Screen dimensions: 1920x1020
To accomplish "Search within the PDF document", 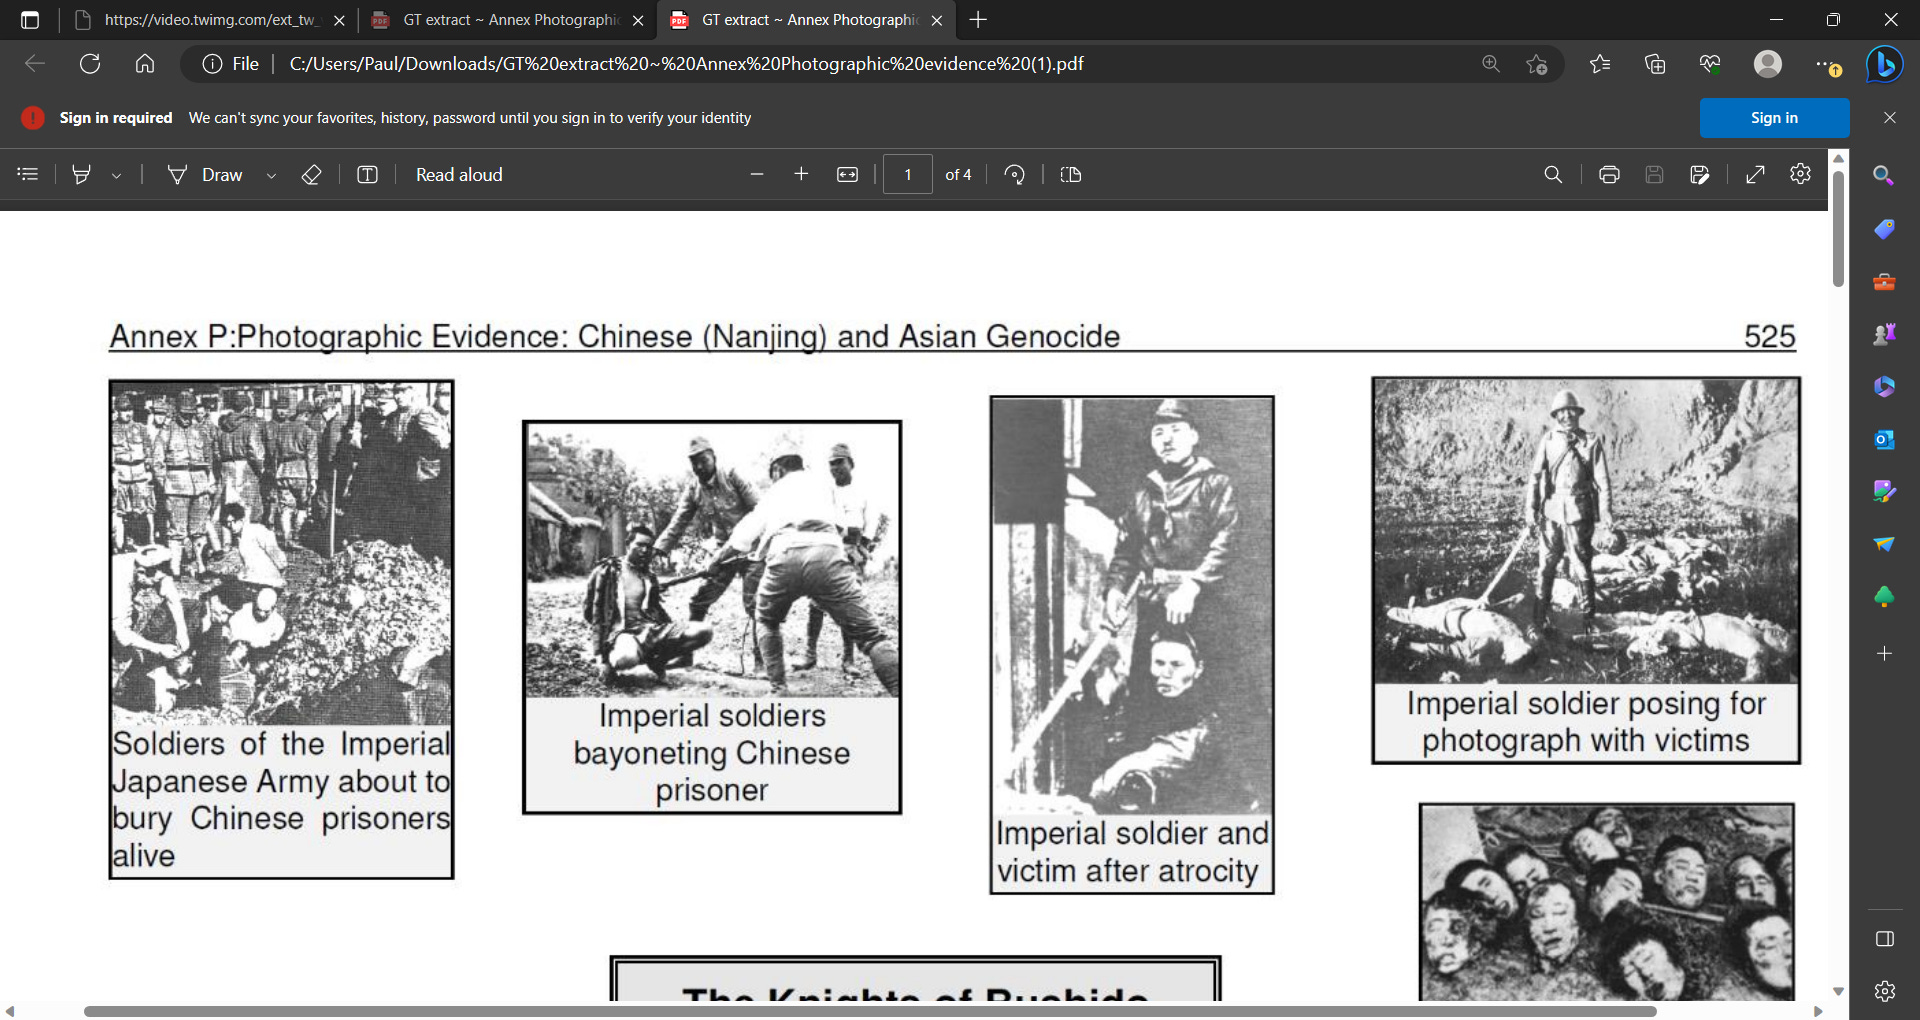I will pyautogui.click(x=1553, y=174).
